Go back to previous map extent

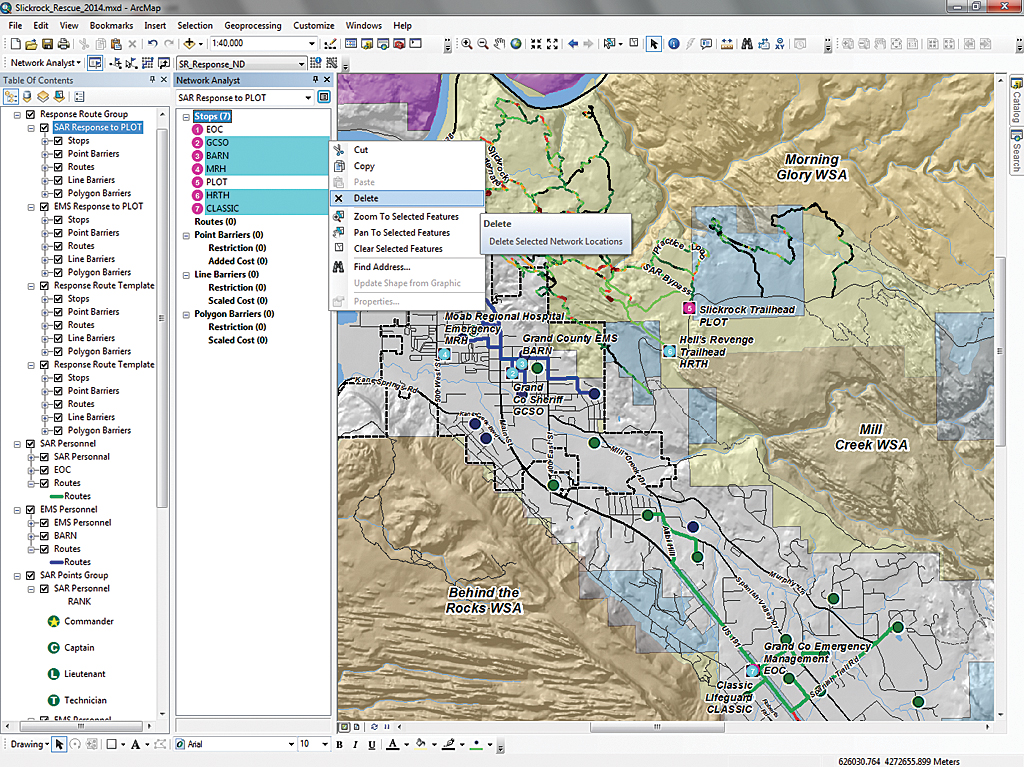573,44
